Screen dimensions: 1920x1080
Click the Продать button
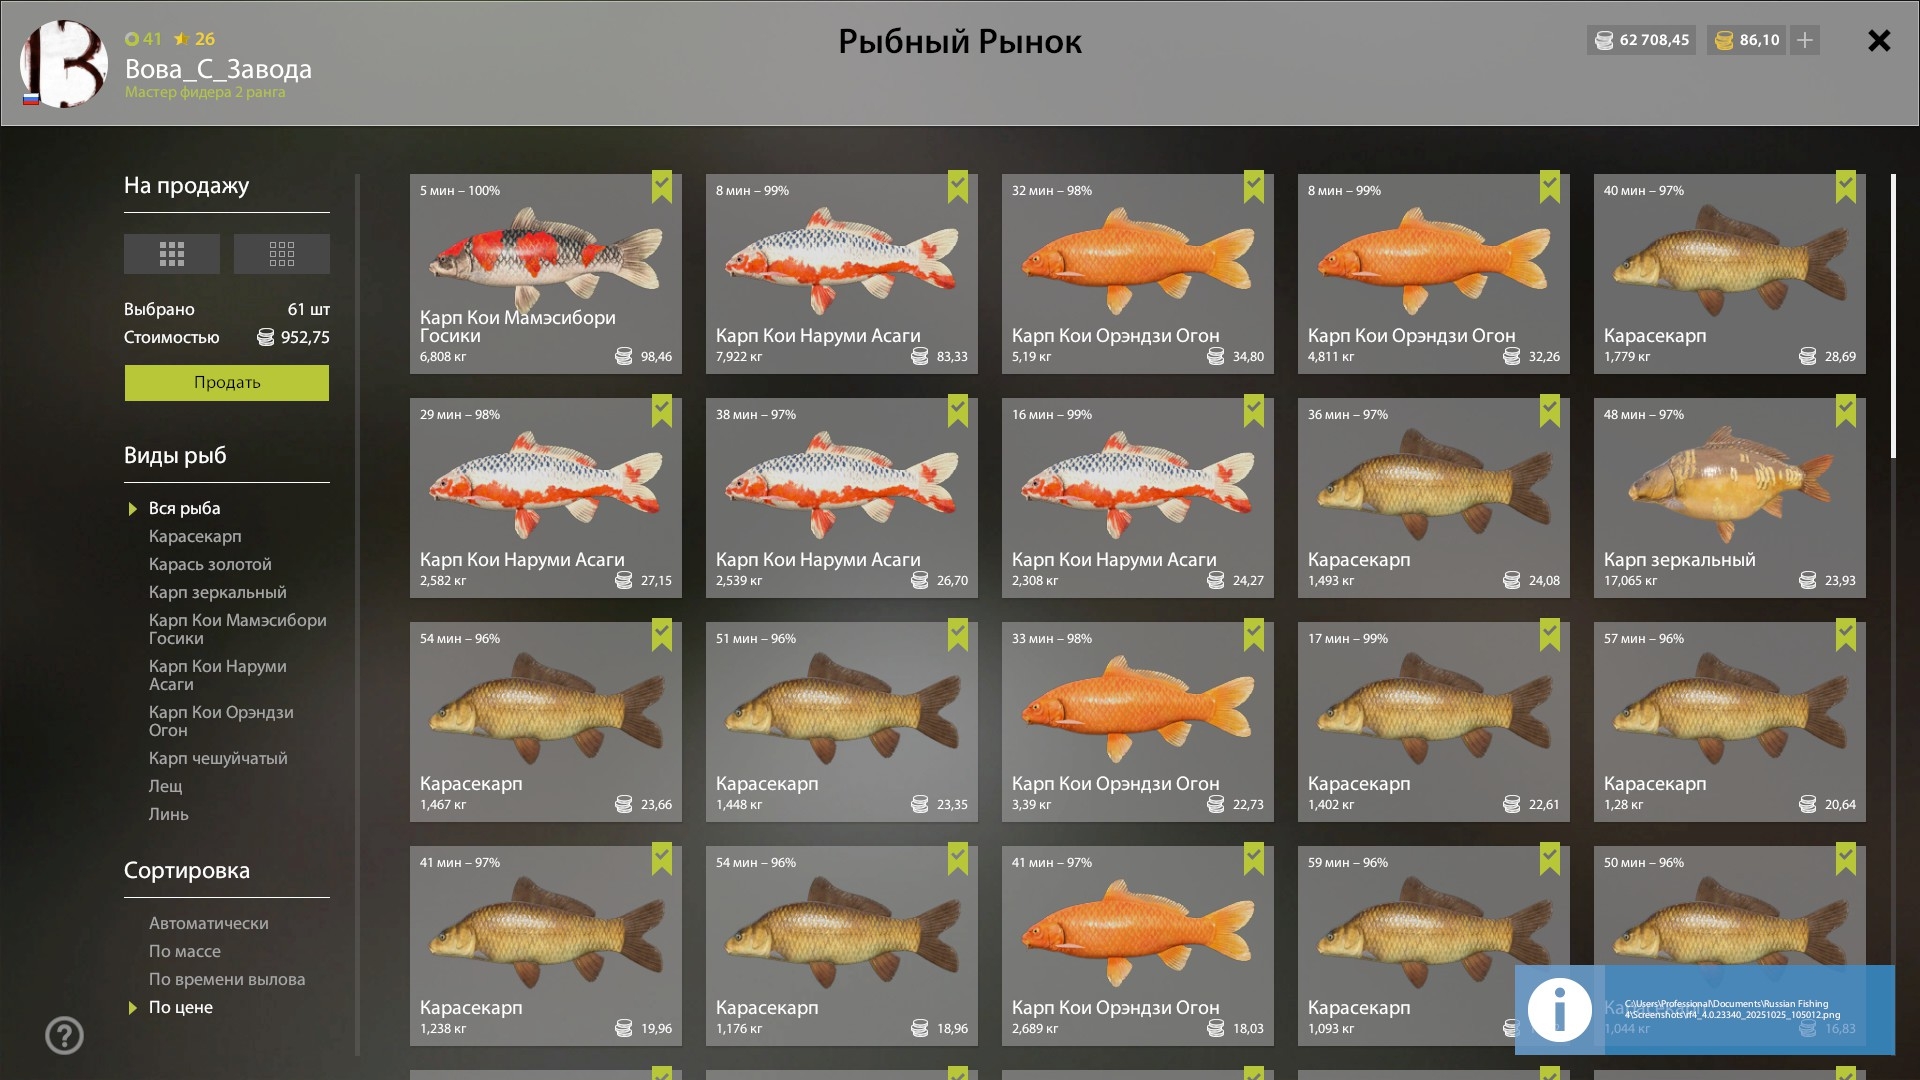[227, 383]
